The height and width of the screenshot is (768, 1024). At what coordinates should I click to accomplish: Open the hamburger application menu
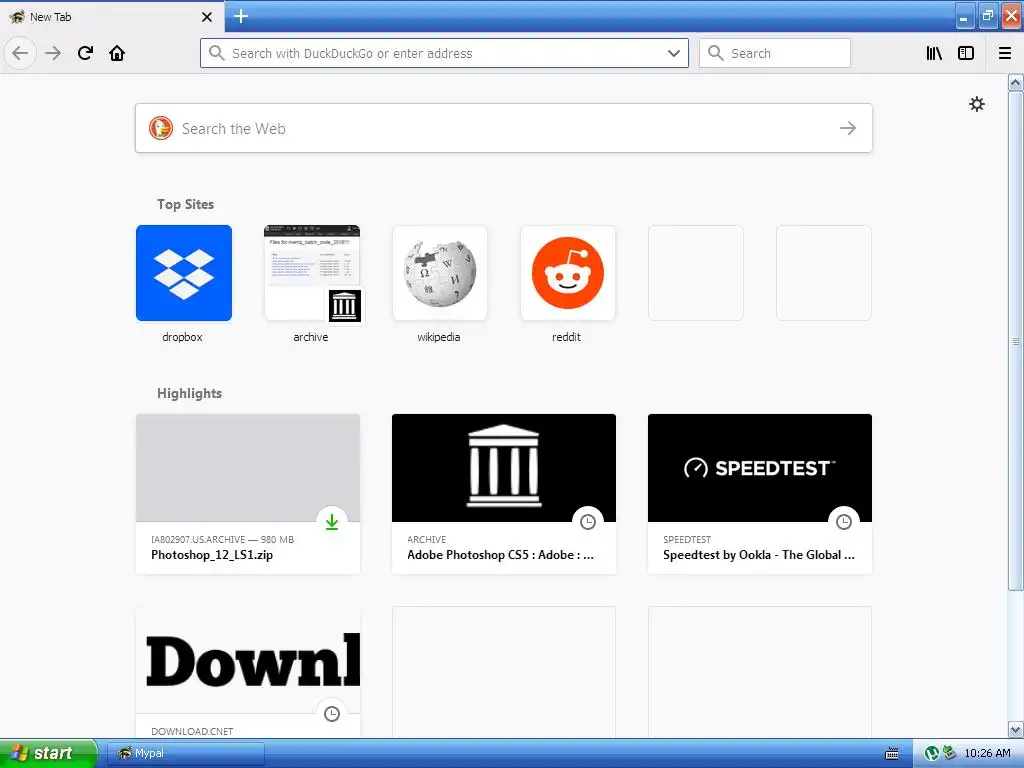pyautogui.click(x=1005, y=53)
